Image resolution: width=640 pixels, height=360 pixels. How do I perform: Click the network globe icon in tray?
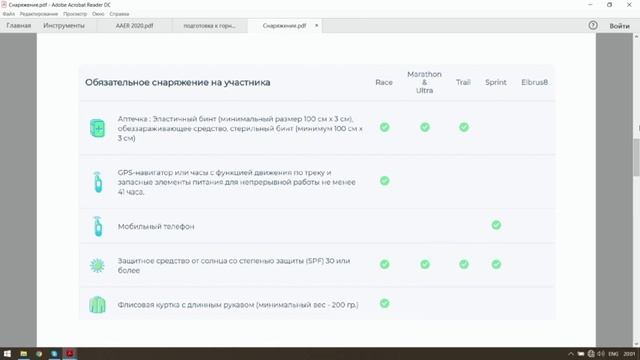591,354
